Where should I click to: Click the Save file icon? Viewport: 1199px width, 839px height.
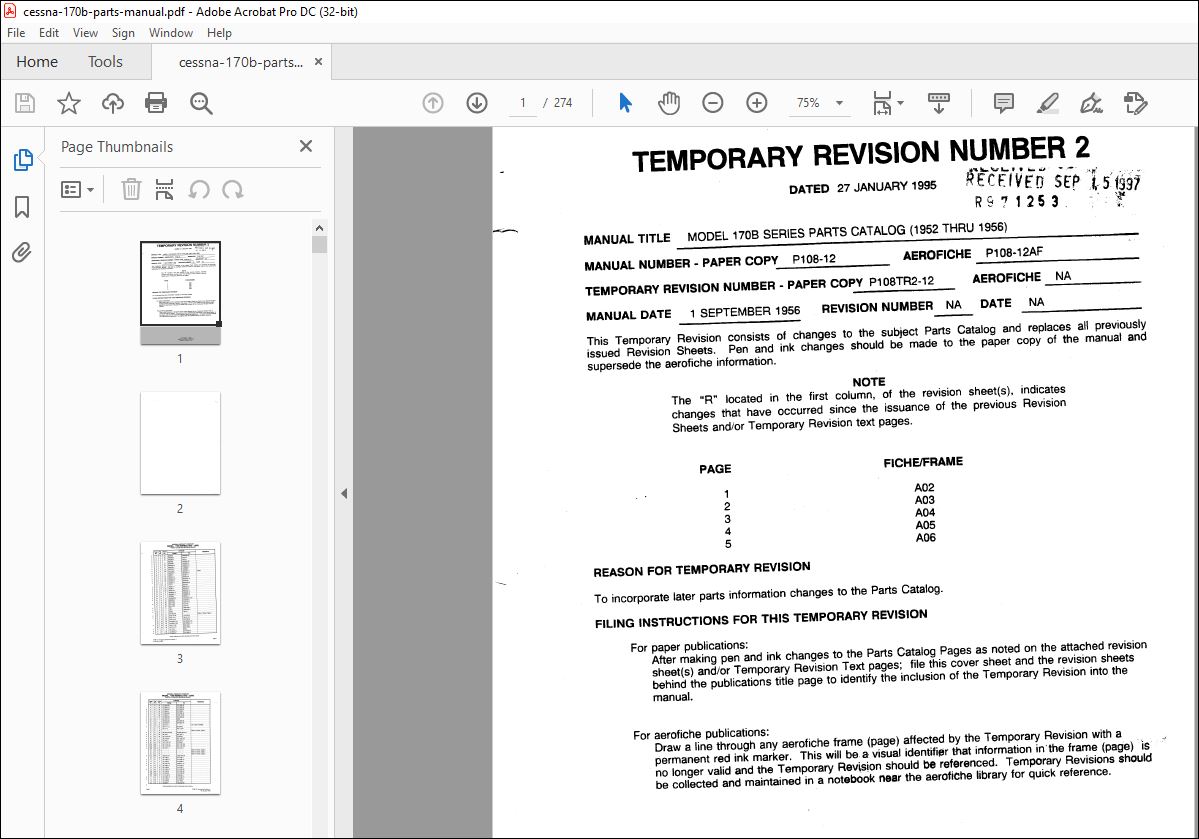(25, 102)
